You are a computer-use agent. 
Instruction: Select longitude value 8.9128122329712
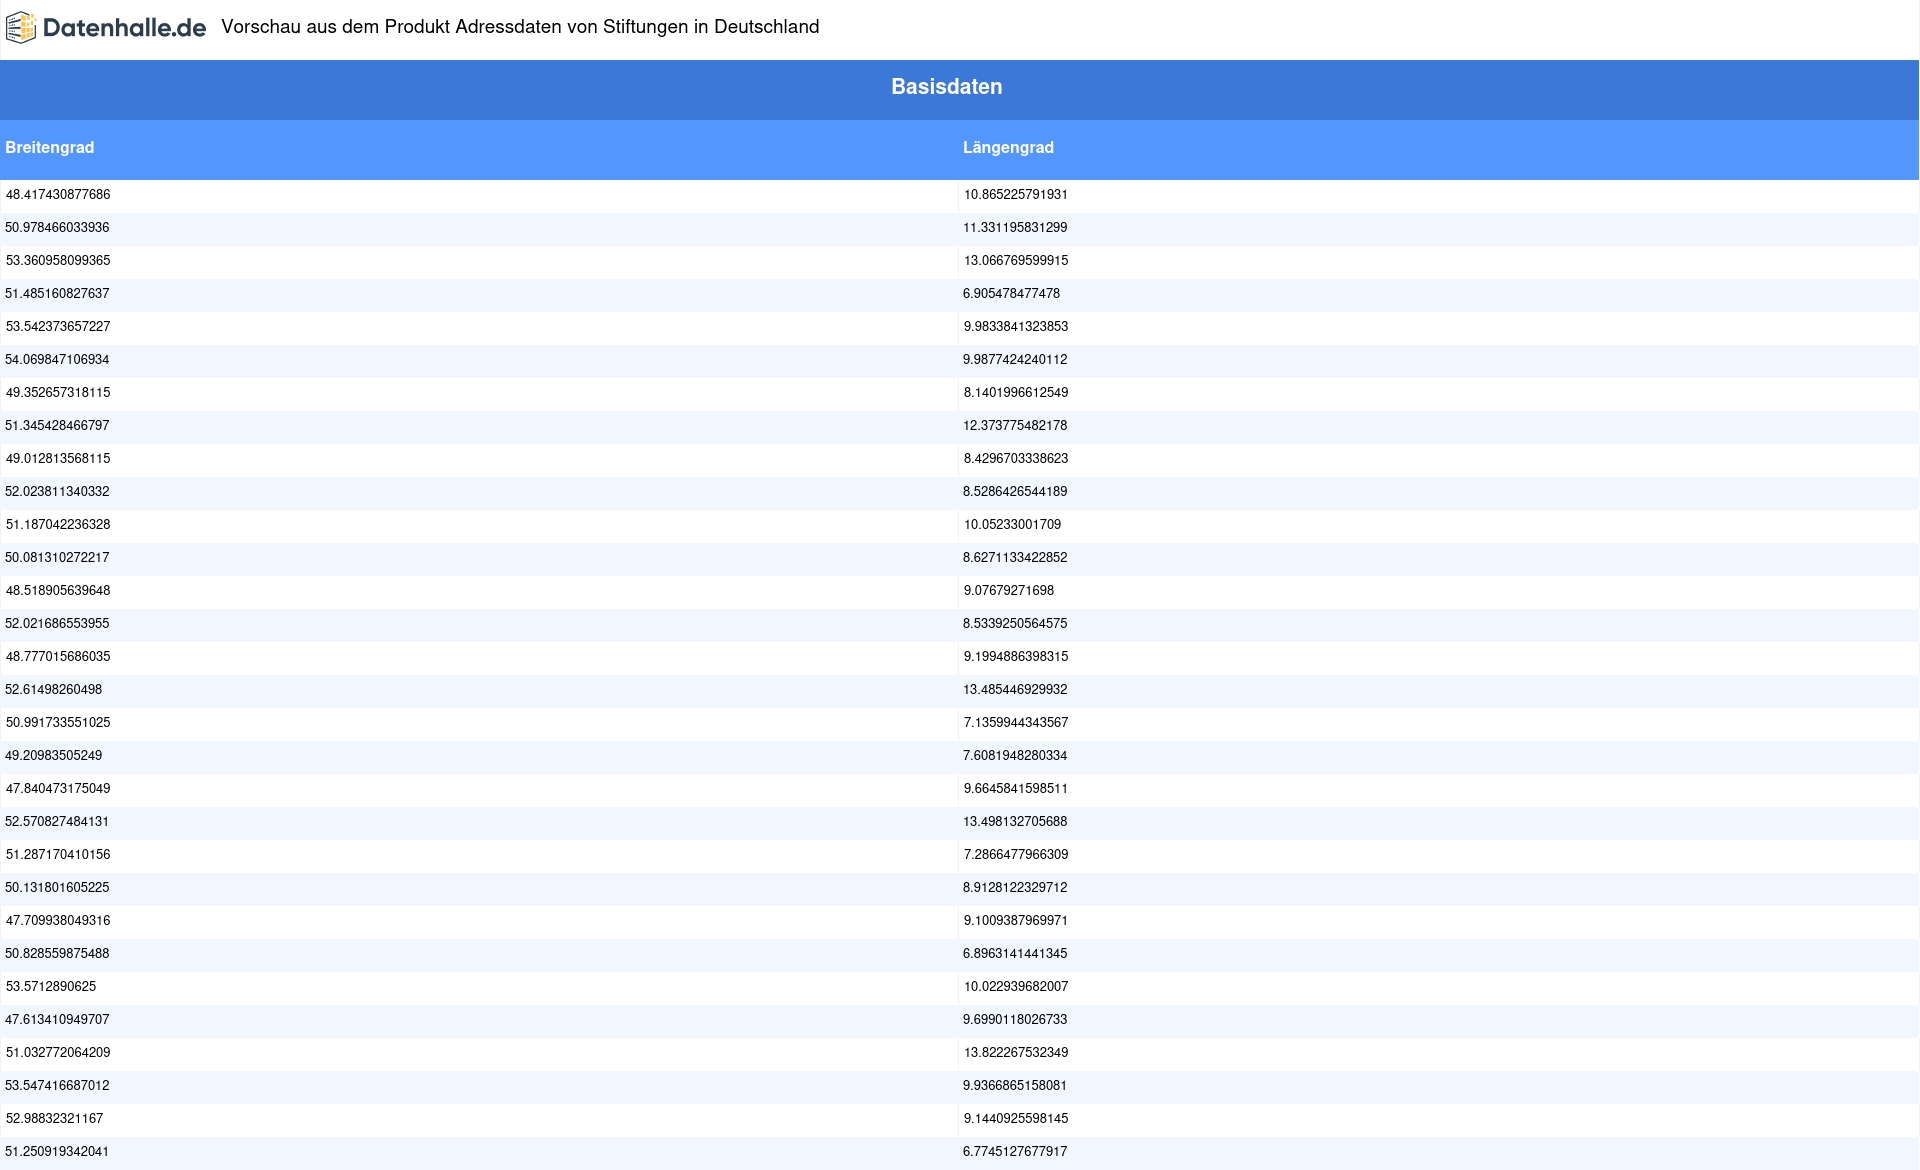point(1015,888)
